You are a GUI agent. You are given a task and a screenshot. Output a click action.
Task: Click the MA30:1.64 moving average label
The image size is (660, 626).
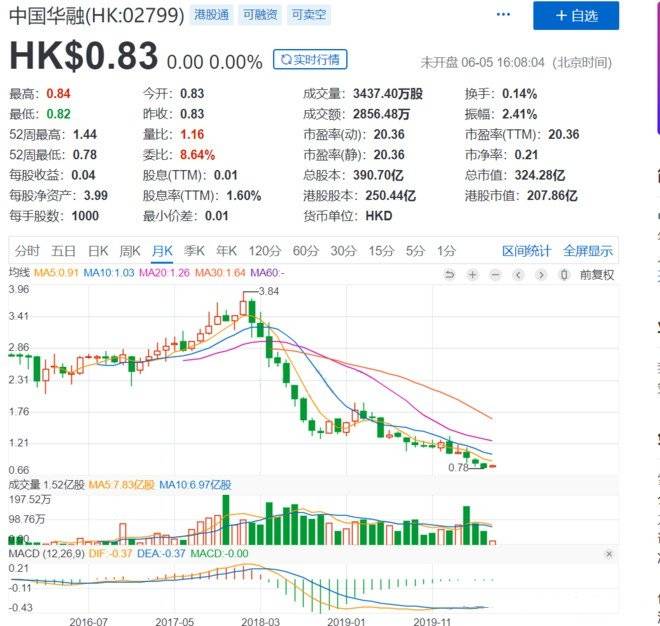[x=220, y=273]
